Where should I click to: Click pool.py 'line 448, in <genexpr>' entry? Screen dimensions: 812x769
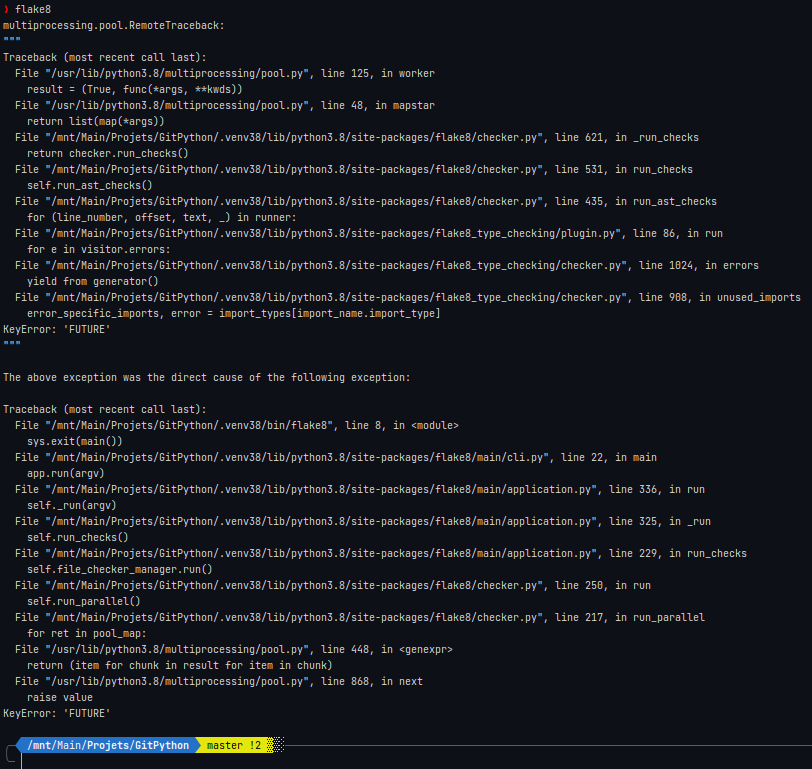234,650
